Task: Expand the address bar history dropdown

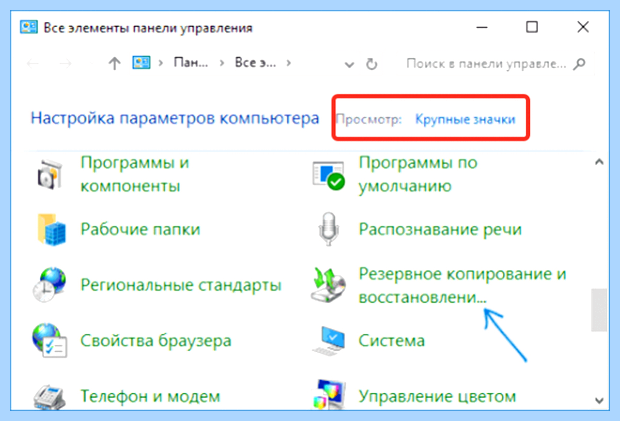Action: pos(349,64)
